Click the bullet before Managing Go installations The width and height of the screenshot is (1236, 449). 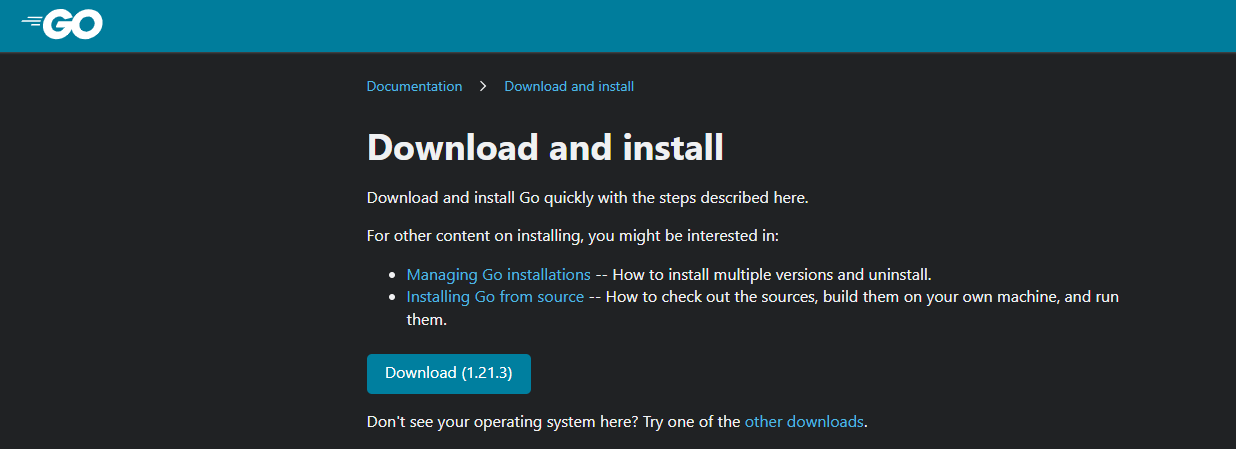(391, 275)
